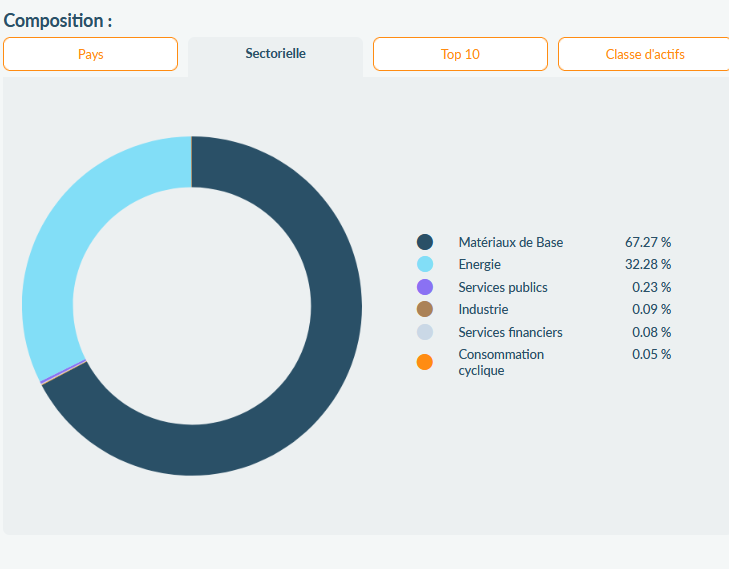Pick the Consommation cyclique legend label

(x=501, y=362)
